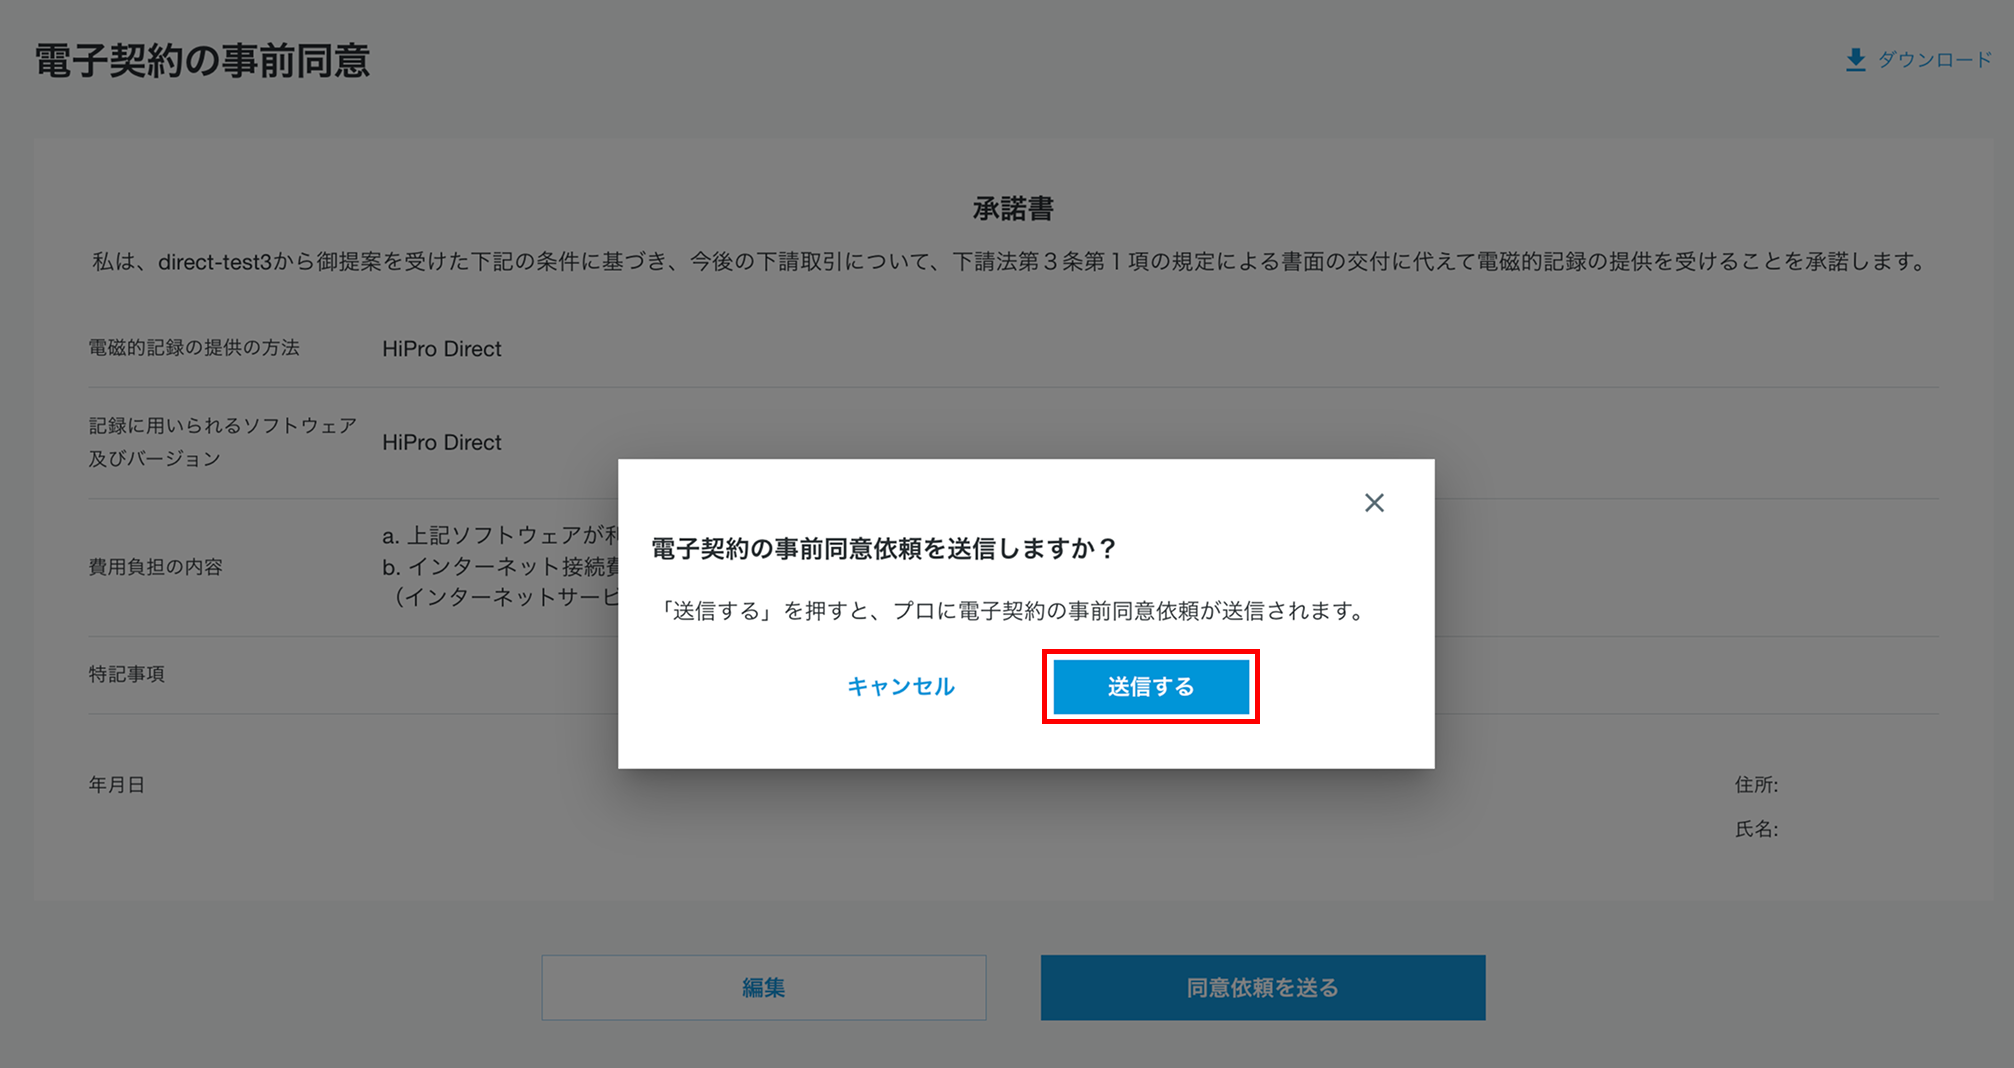Screen dimensions: 2014x1068
Task: Click the download arrow icon
Action: 1855,60
